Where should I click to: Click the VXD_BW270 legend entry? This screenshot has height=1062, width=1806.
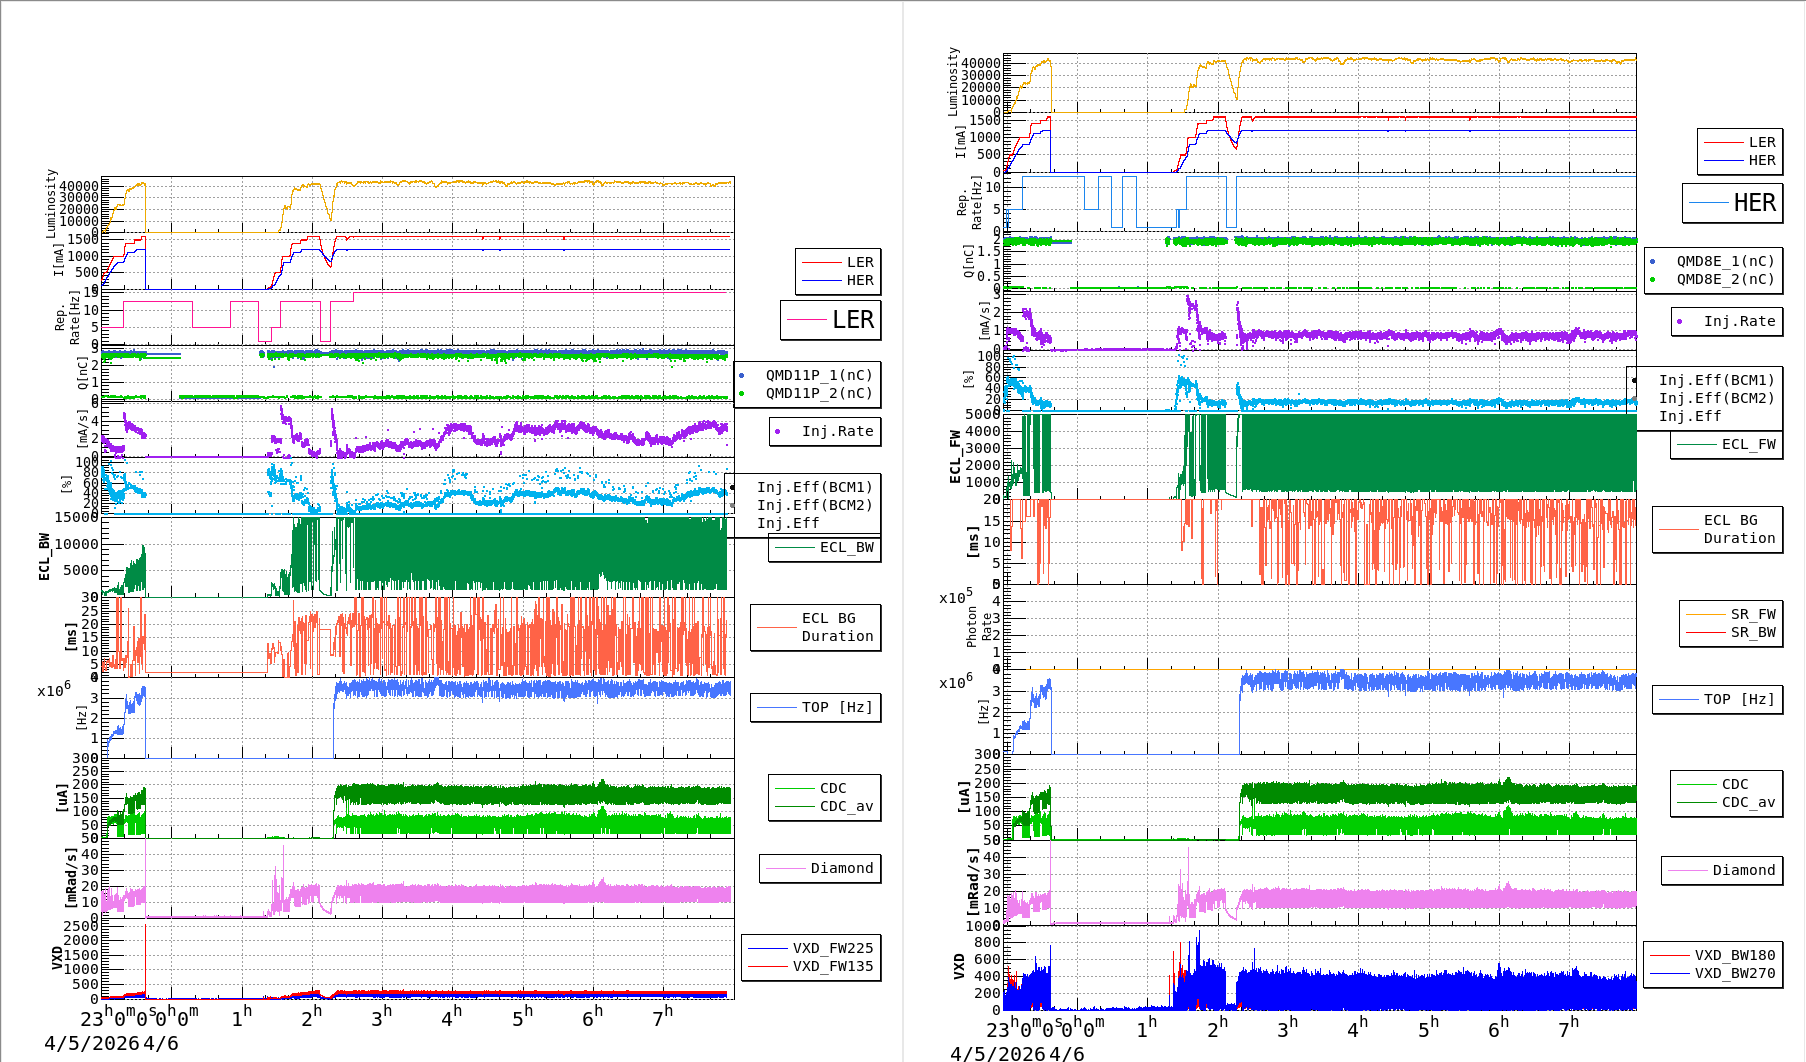[1734, 973]
